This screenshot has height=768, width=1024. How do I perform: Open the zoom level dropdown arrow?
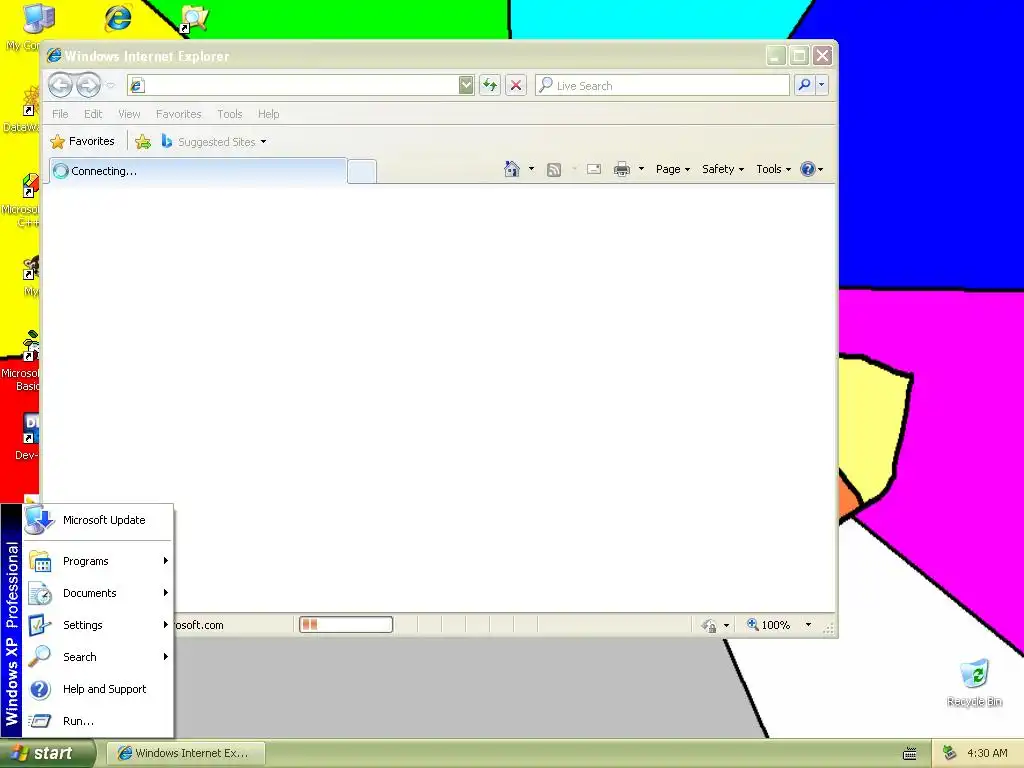808,625
